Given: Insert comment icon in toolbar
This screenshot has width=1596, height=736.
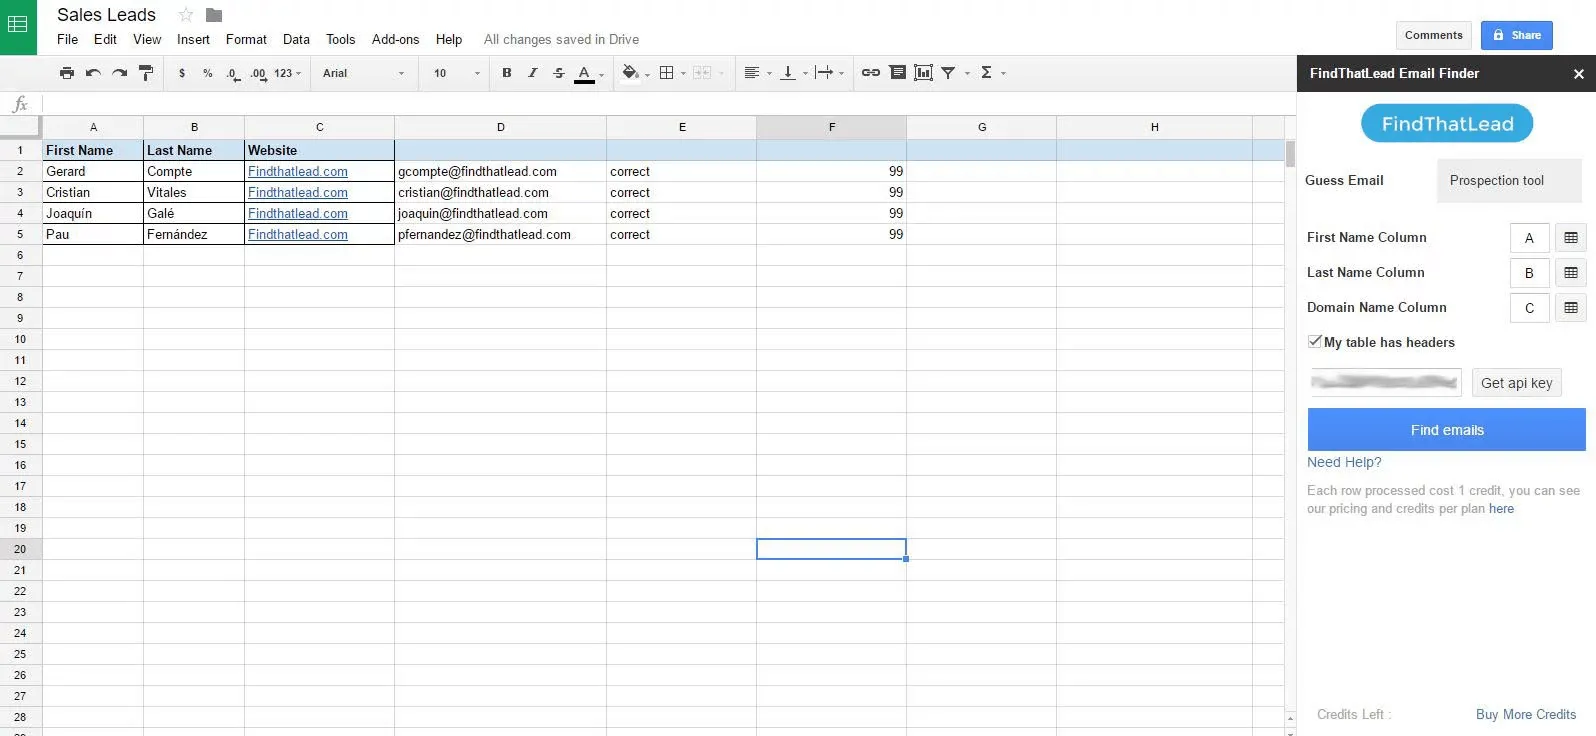Looking at the screenshot, I should (x=898, y=73).
